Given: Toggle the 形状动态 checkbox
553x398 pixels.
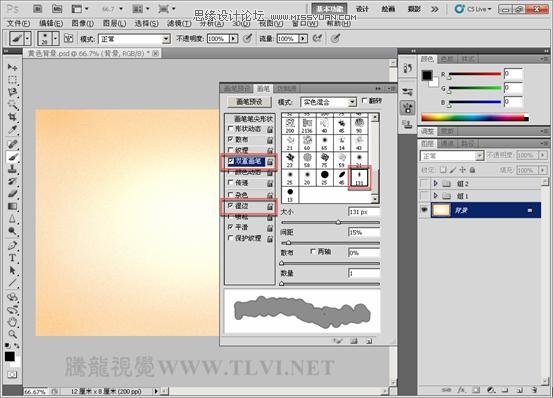Looking at the screenshot, I should 231,129.
